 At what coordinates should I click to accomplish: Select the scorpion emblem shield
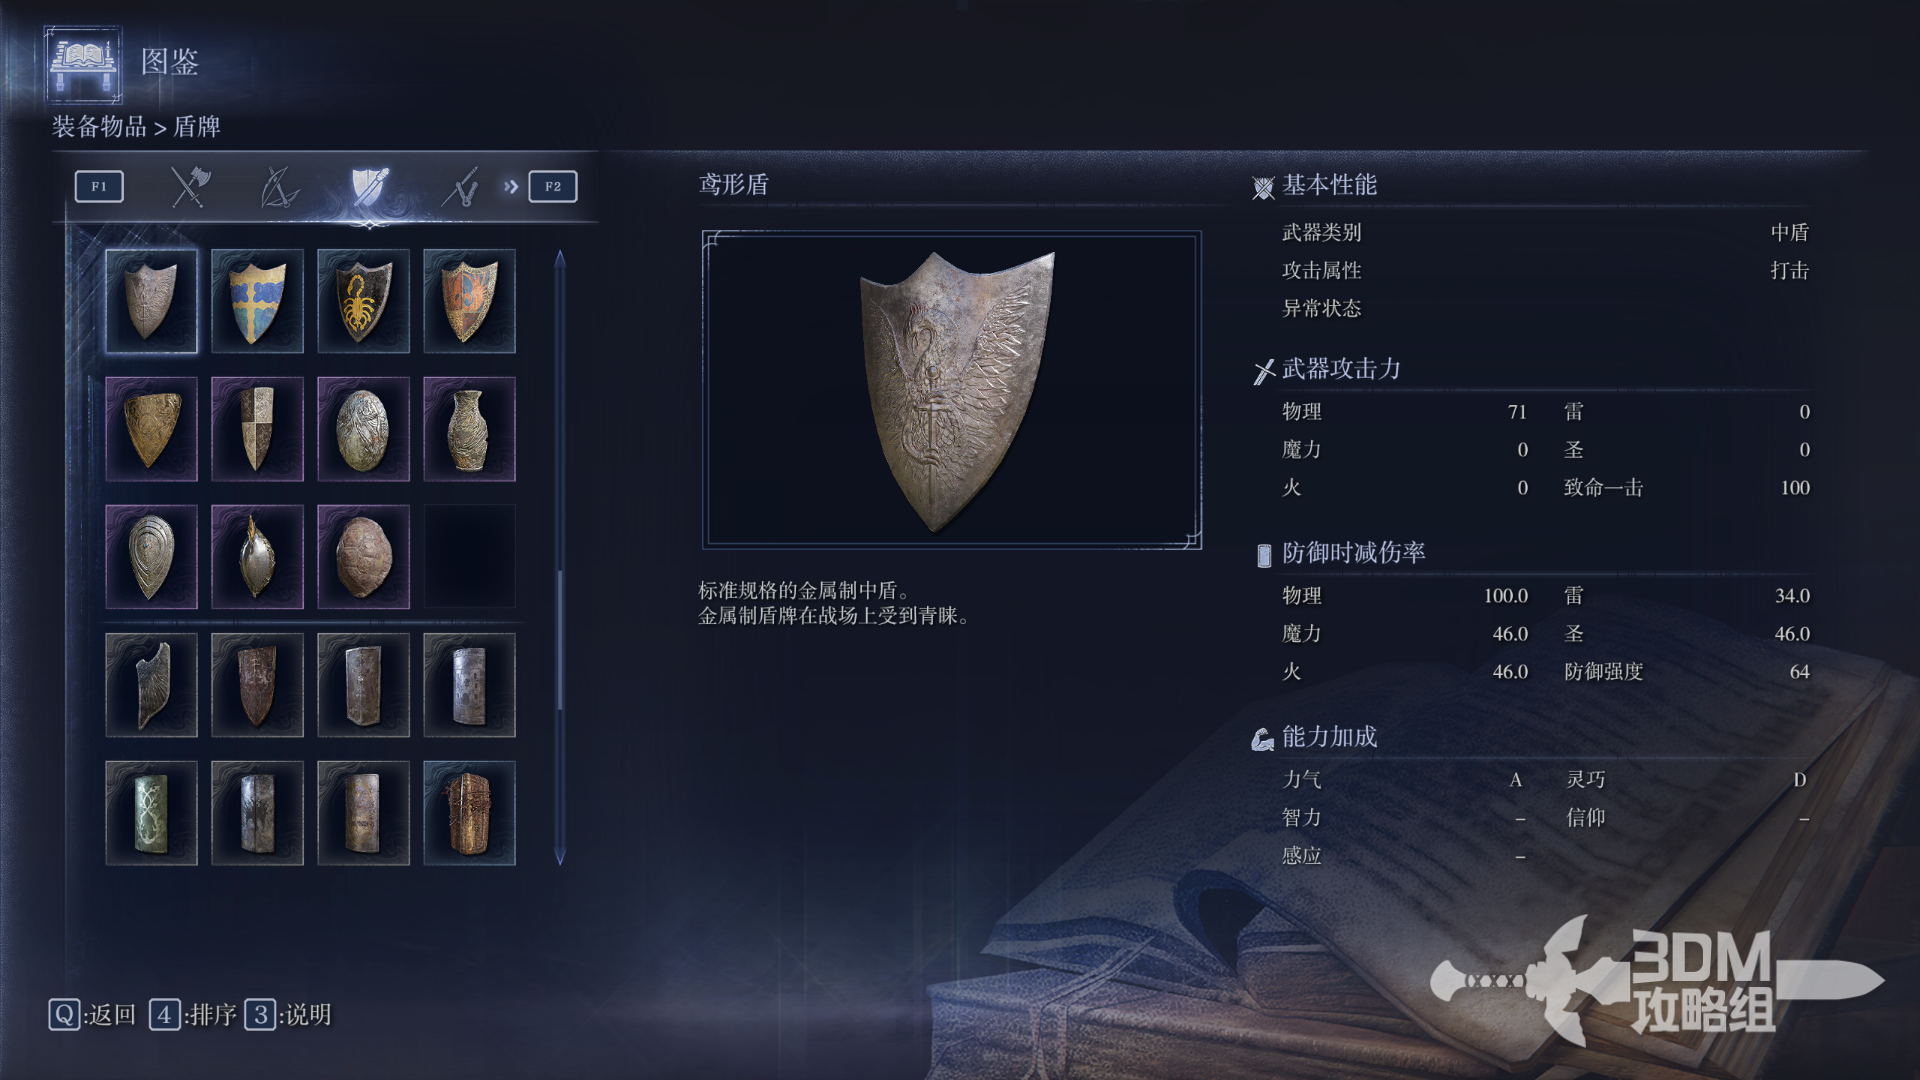point(363,301)
